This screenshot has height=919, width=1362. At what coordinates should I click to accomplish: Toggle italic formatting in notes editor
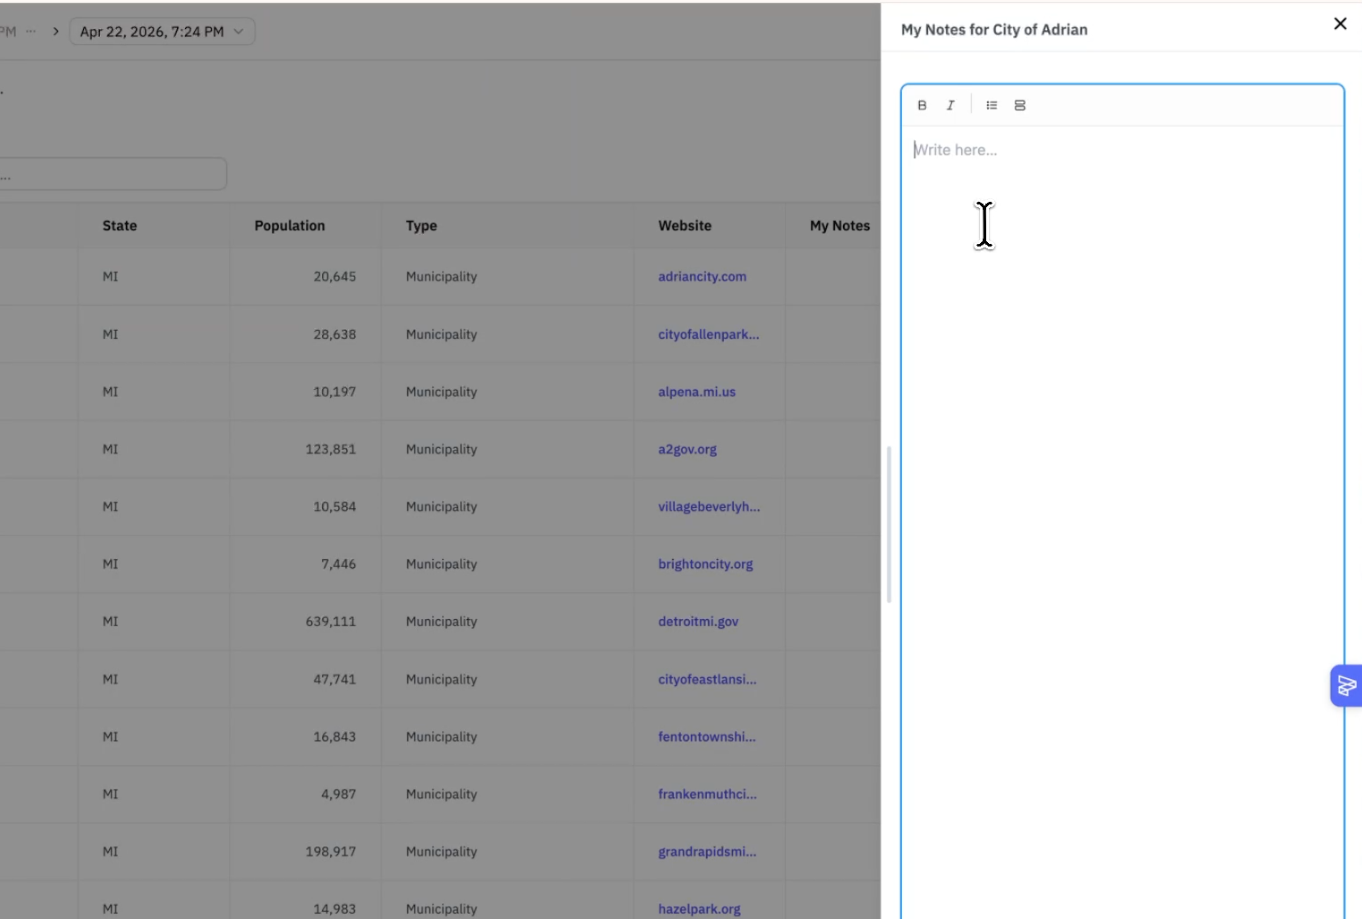[950, 105]
